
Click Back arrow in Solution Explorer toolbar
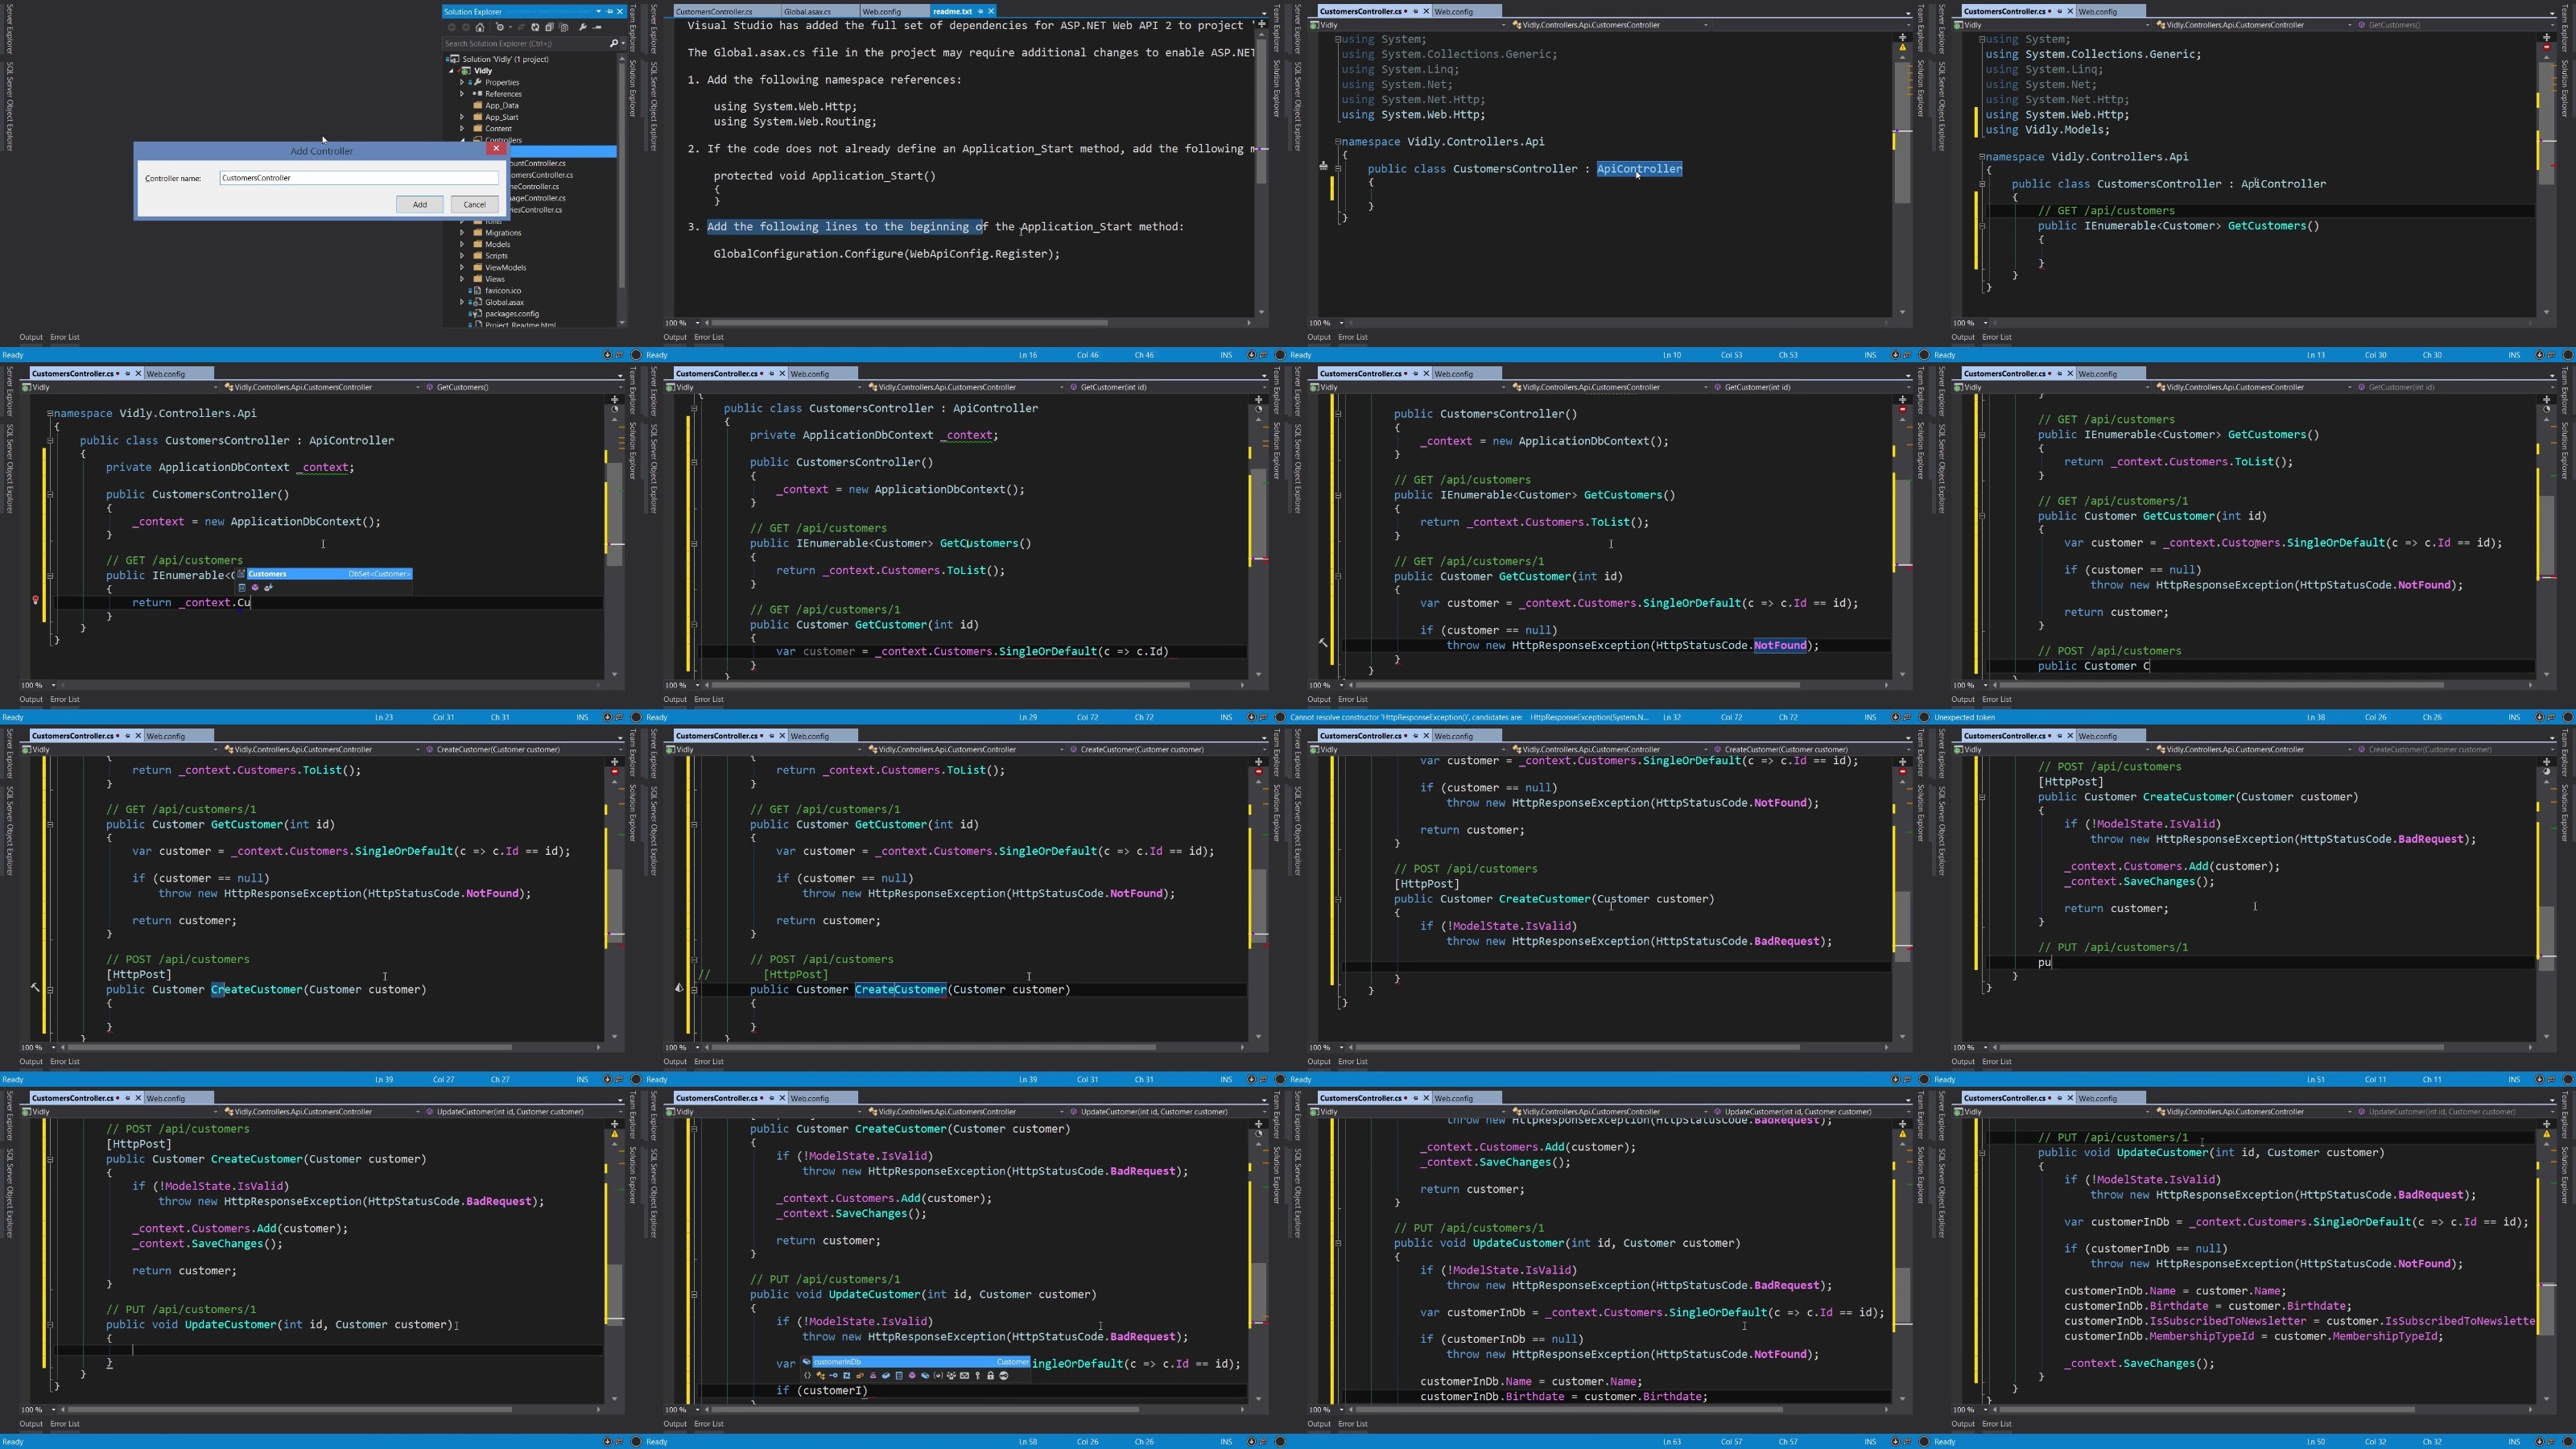[452, 27]
